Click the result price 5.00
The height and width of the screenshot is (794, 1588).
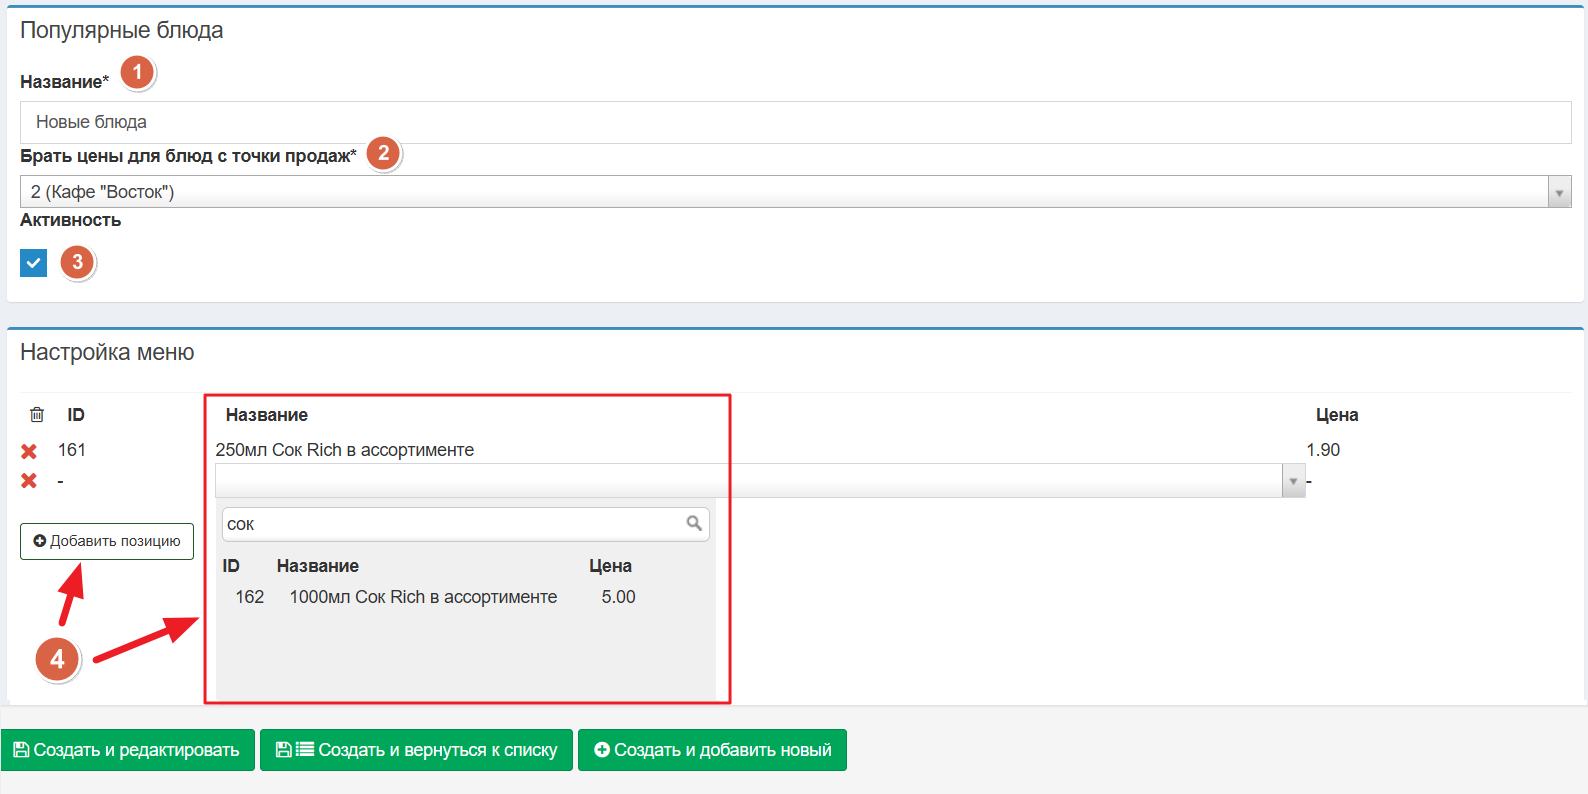coord(618,597)
